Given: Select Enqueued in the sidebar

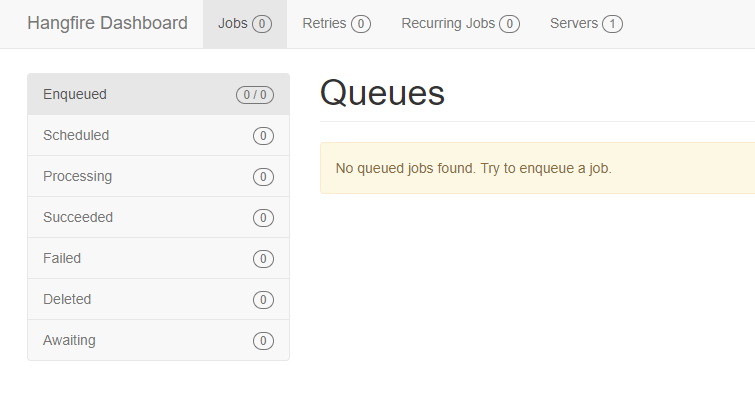Looking at the screenshot, I should tap(158, 94).
